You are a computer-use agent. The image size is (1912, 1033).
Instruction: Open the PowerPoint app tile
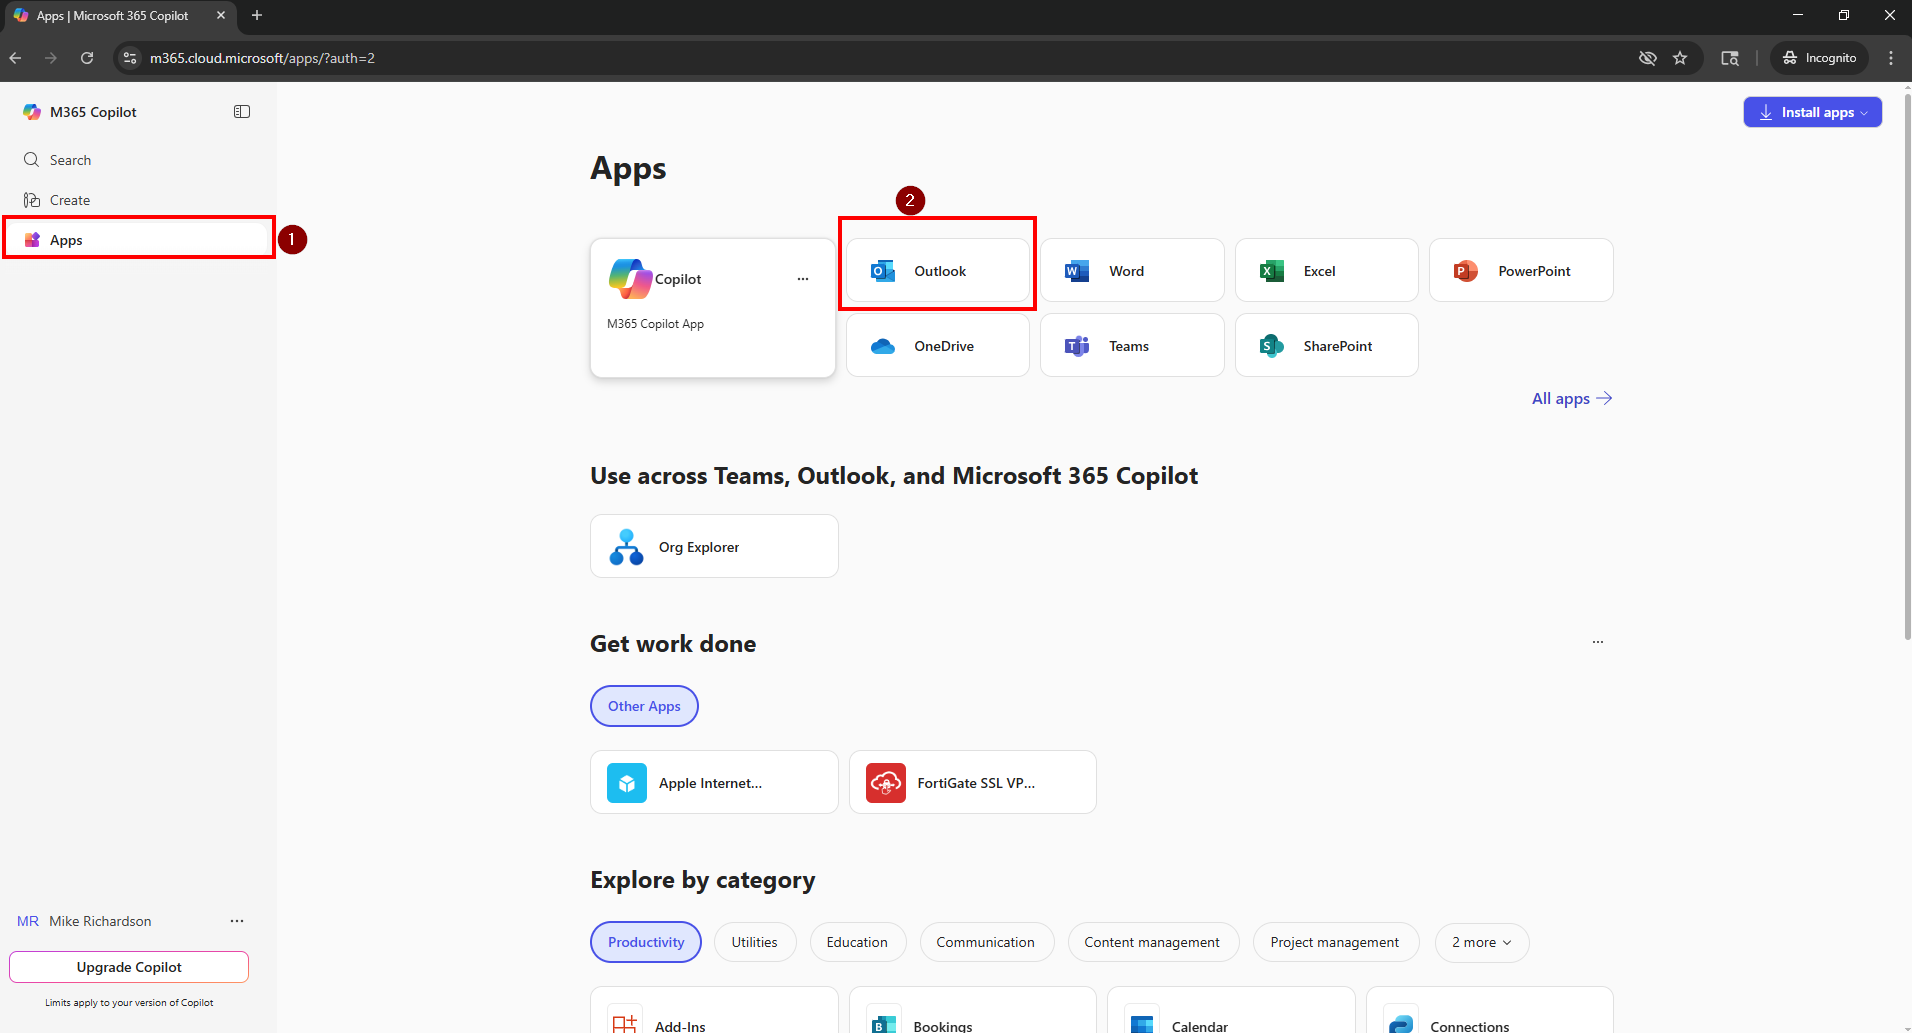coord(1521,271)
